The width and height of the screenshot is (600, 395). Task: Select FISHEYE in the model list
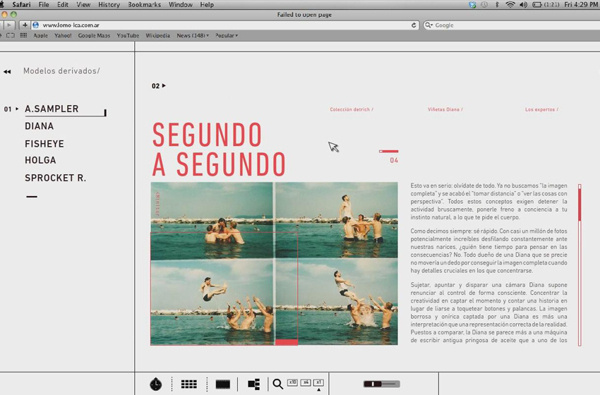[44, 144]
